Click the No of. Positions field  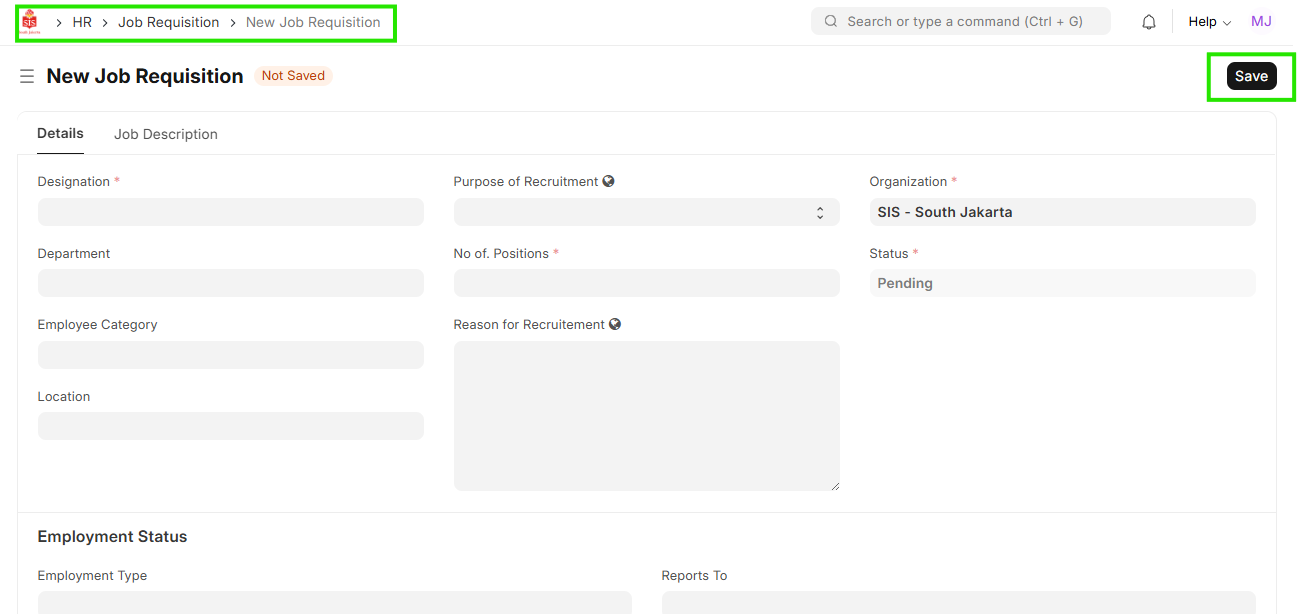tap(646, 283)
